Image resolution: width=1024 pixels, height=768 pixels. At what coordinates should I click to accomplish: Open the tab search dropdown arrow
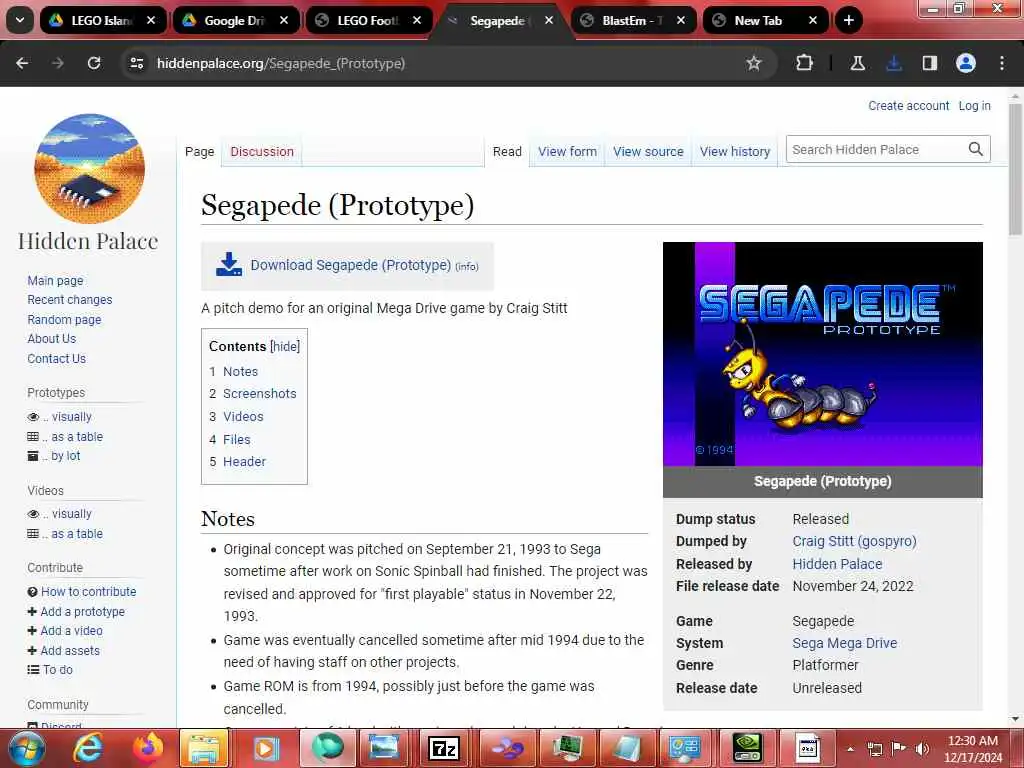pos(20,20)
